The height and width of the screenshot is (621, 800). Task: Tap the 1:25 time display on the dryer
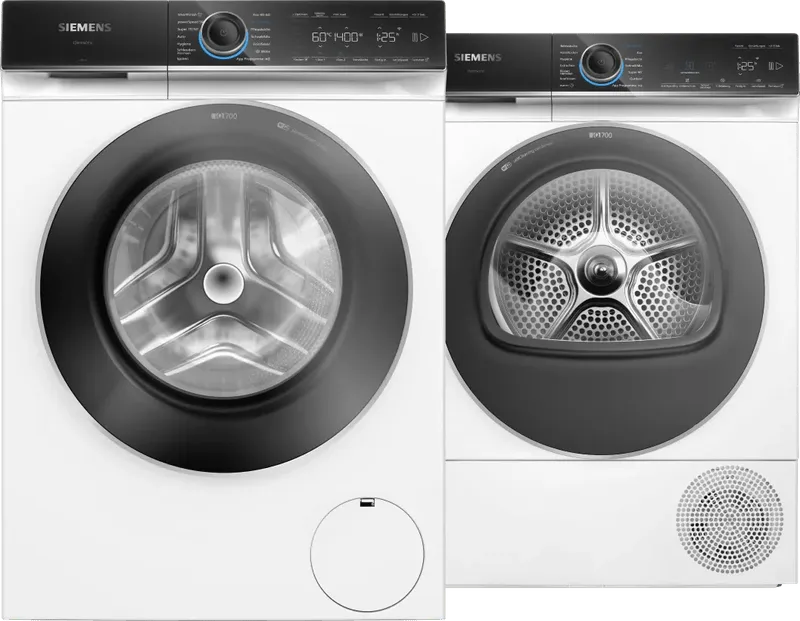(747, 66)
